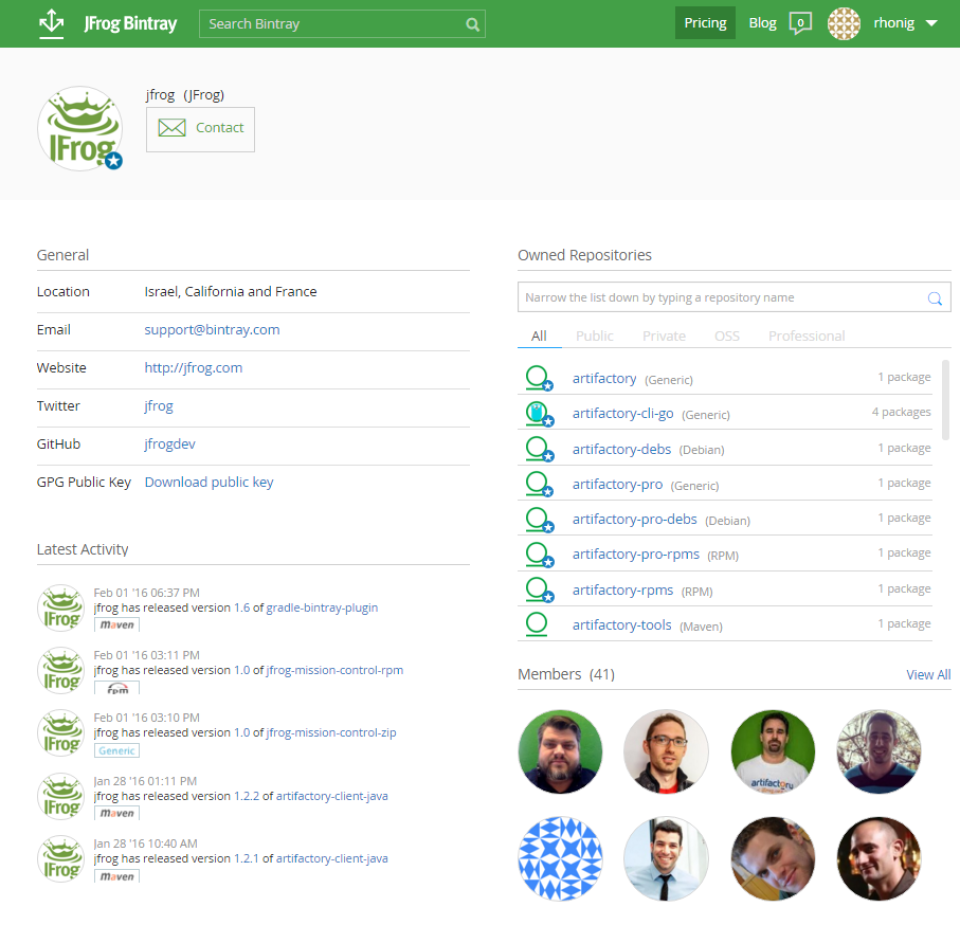The image size is (960, 925).
Task: Visit the http://jfrog.com website link
Action: pyautogui.click(x=193, y=368)
